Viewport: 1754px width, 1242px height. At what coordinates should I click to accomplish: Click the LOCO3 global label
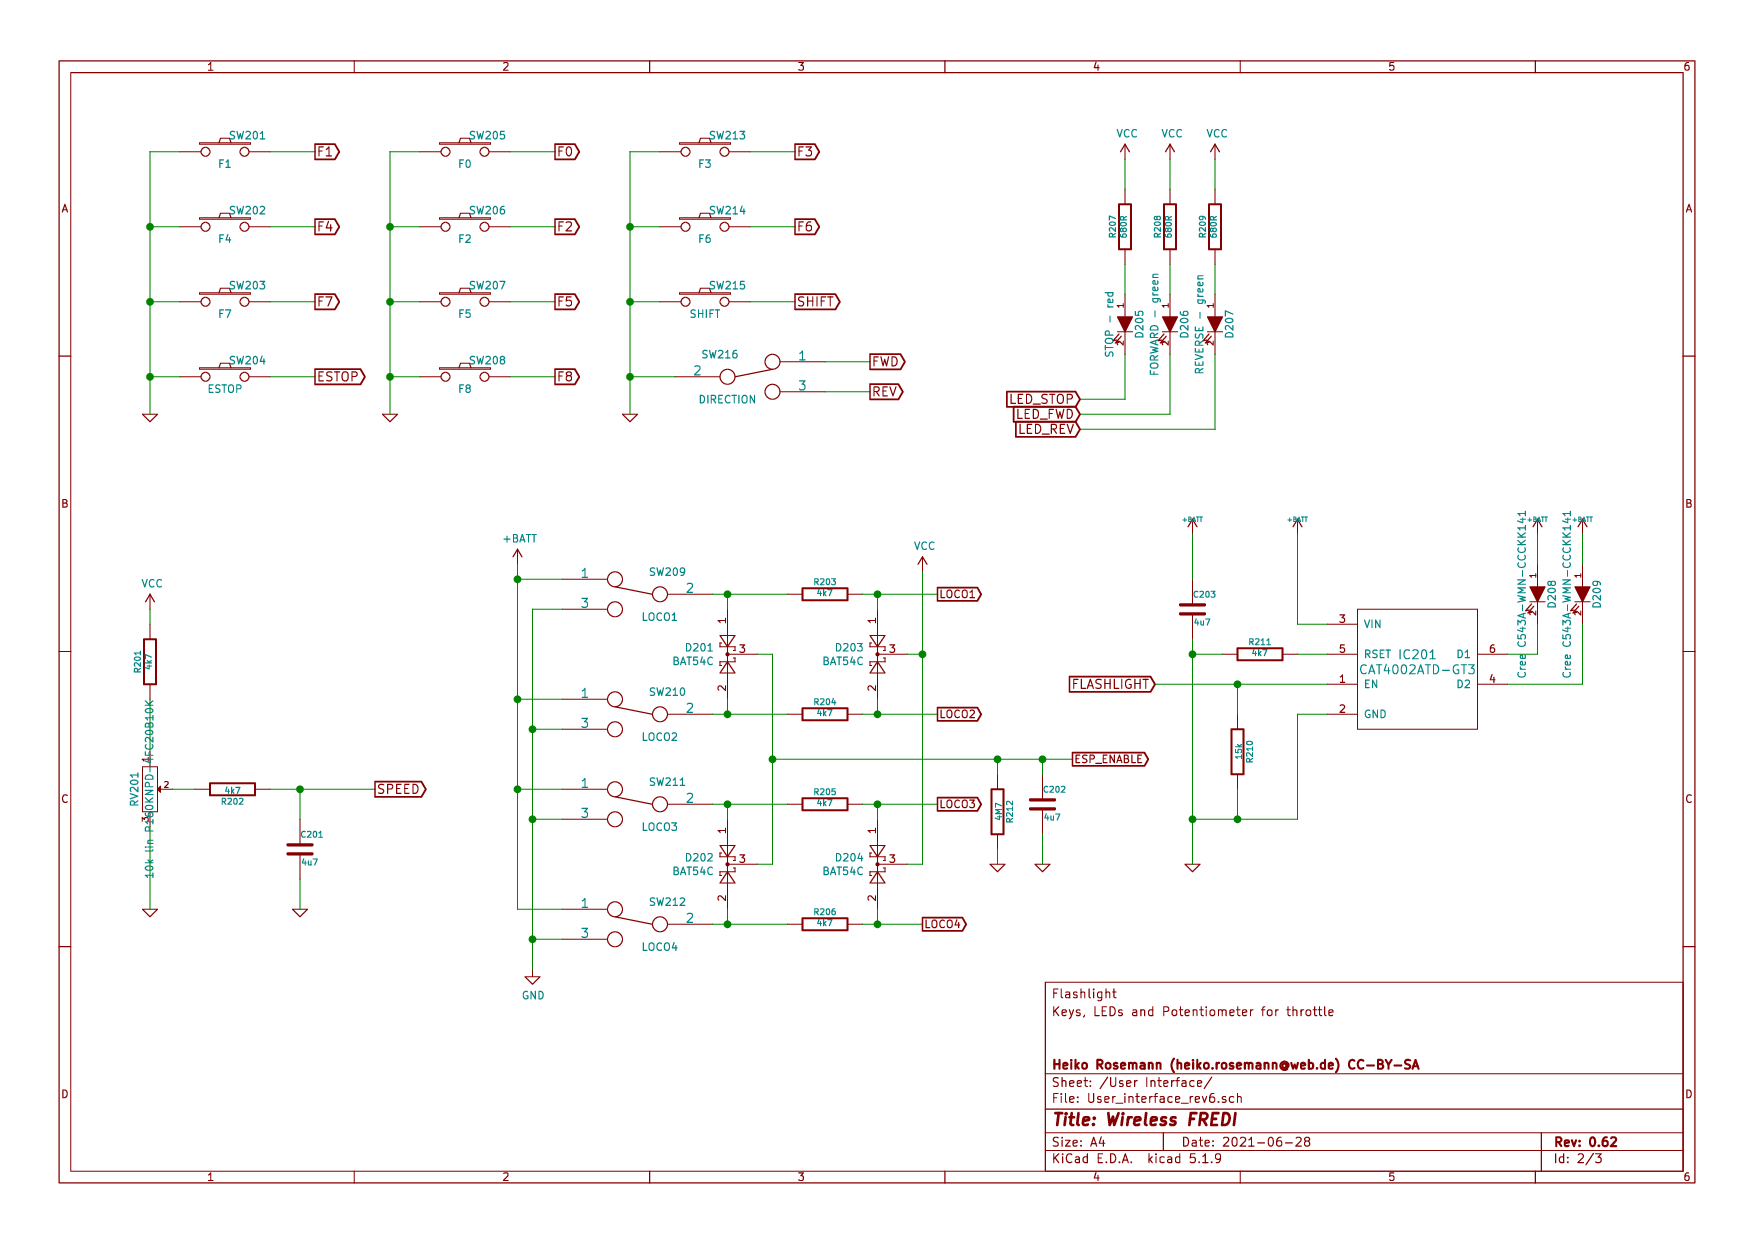959,804
